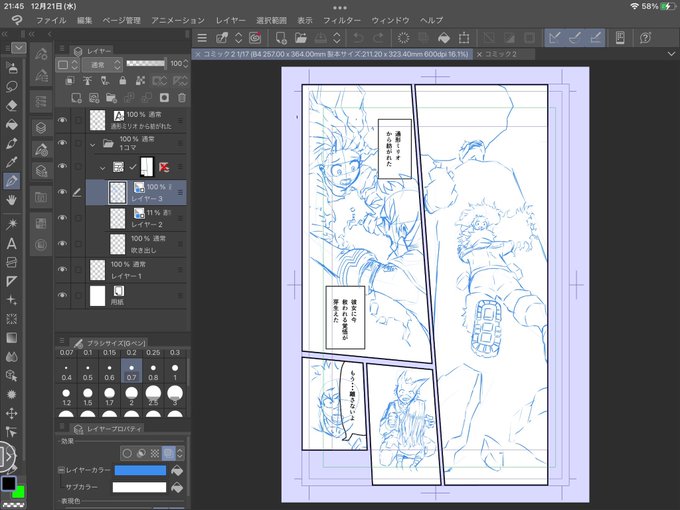Open the tab list chevron at right
680x510 pixels.
[x=671, y=54]
